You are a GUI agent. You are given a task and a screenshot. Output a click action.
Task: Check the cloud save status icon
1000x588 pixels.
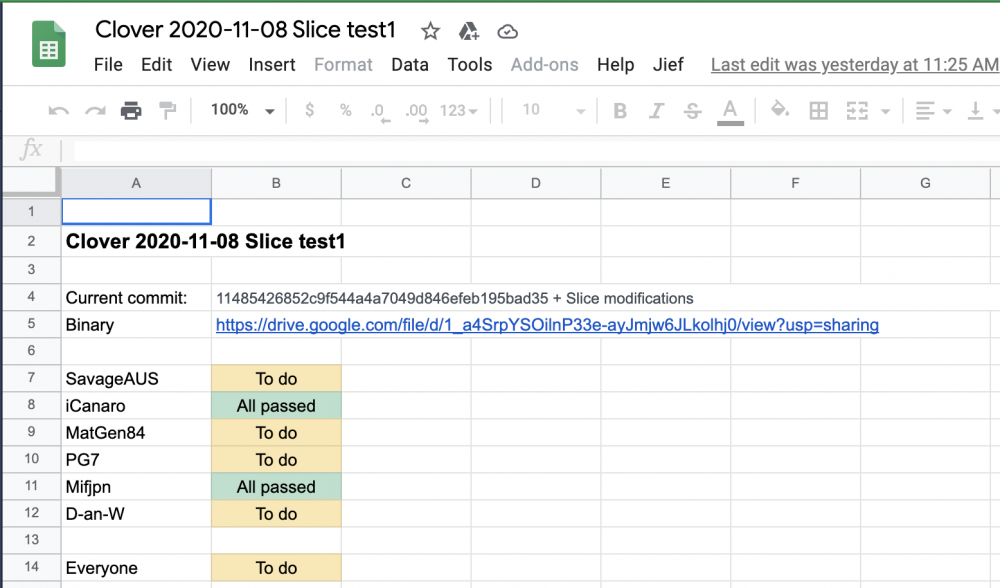pyautogui.click(x=508, y=31)
